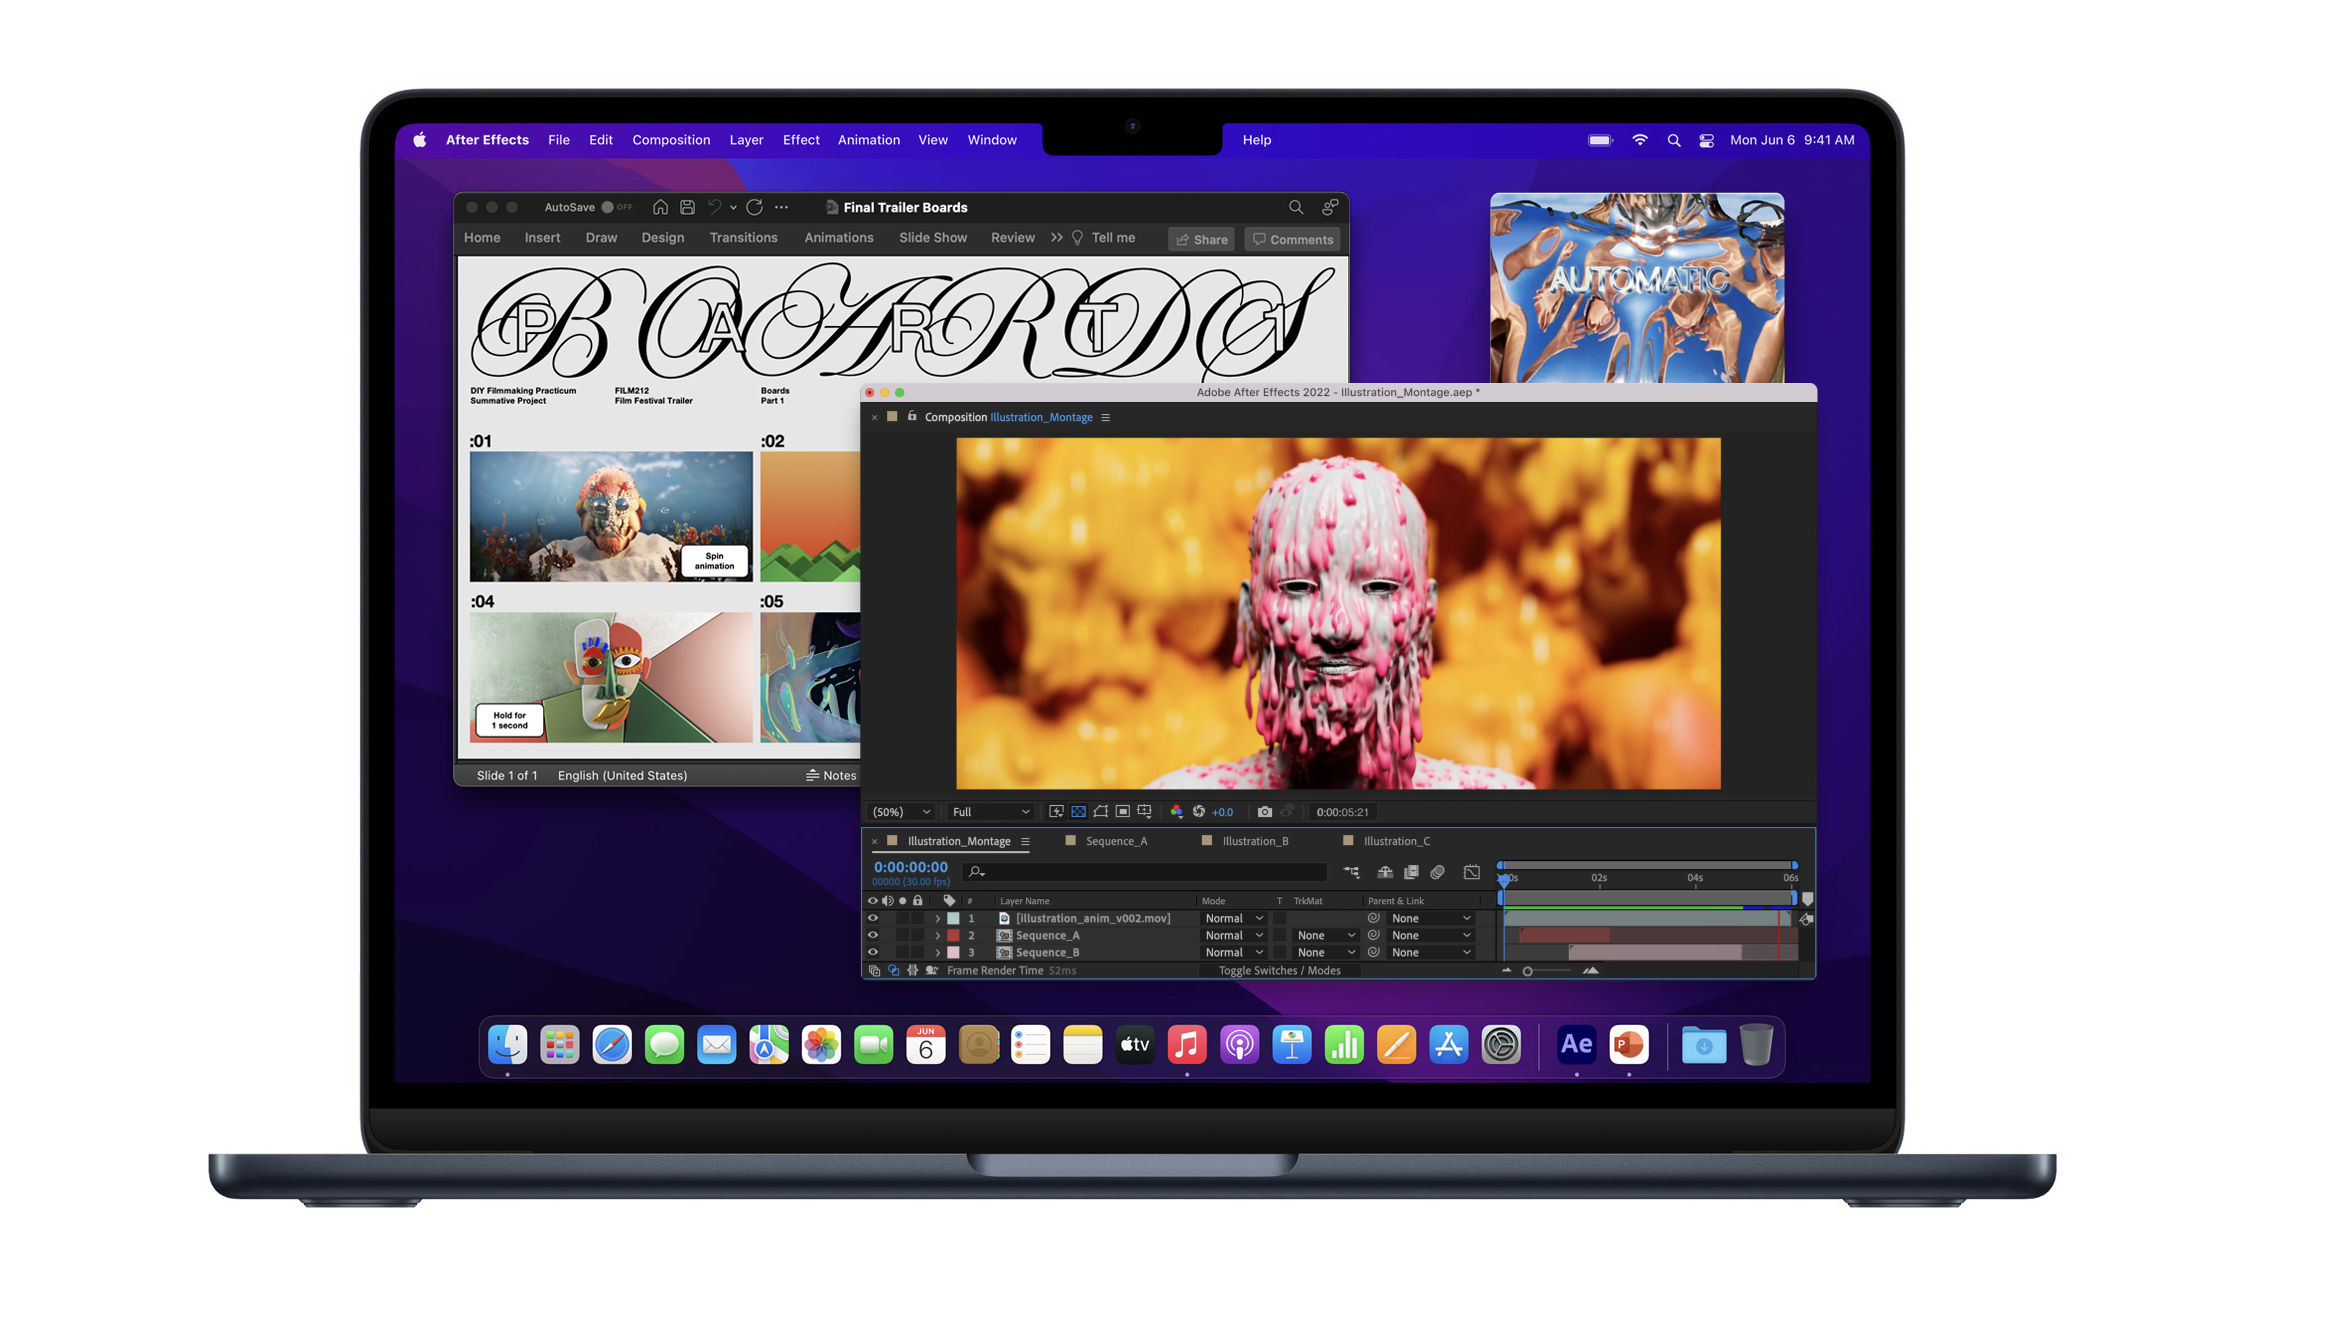Open the Composition menu in menu bar

(x=670, y=140)
